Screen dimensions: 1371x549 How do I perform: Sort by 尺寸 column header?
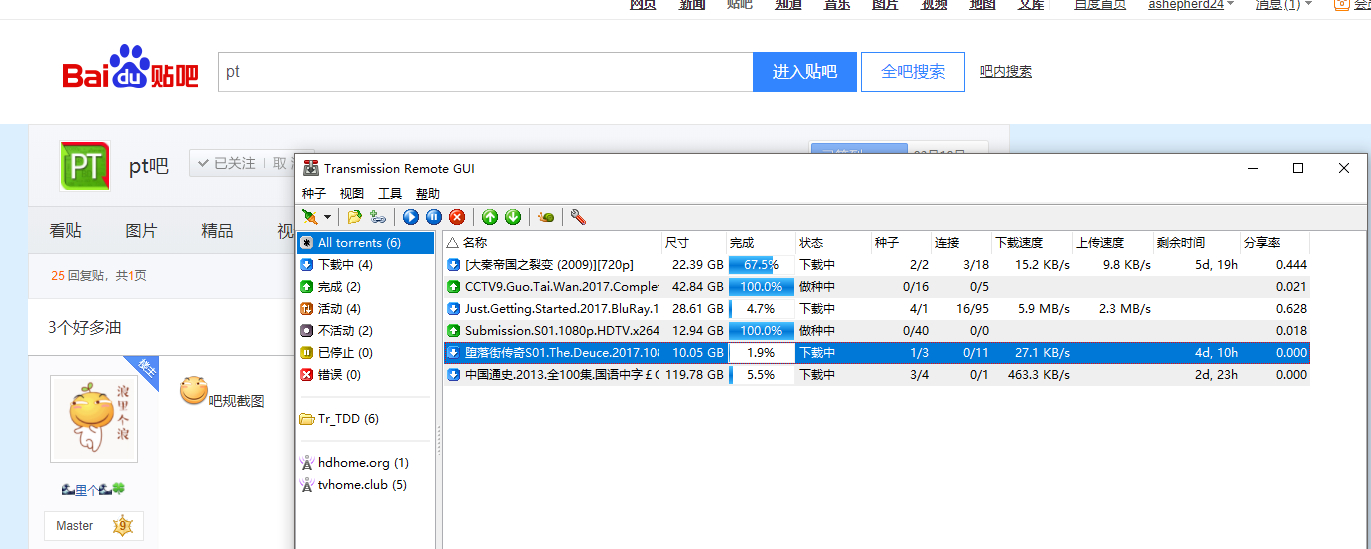point(694,242)
